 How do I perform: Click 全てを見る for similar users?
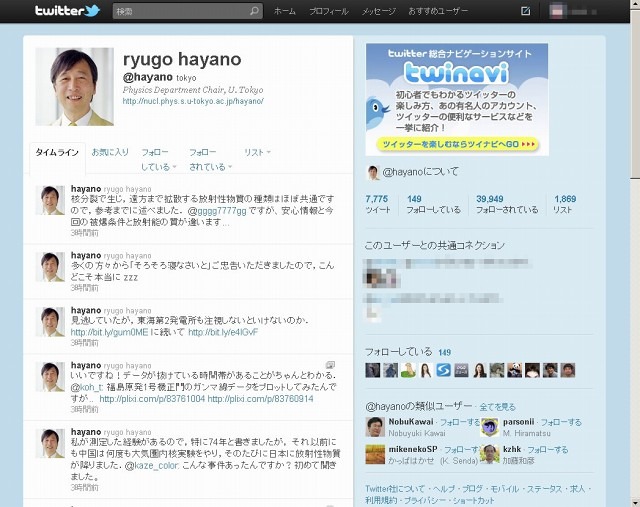(x=497, y=407)
